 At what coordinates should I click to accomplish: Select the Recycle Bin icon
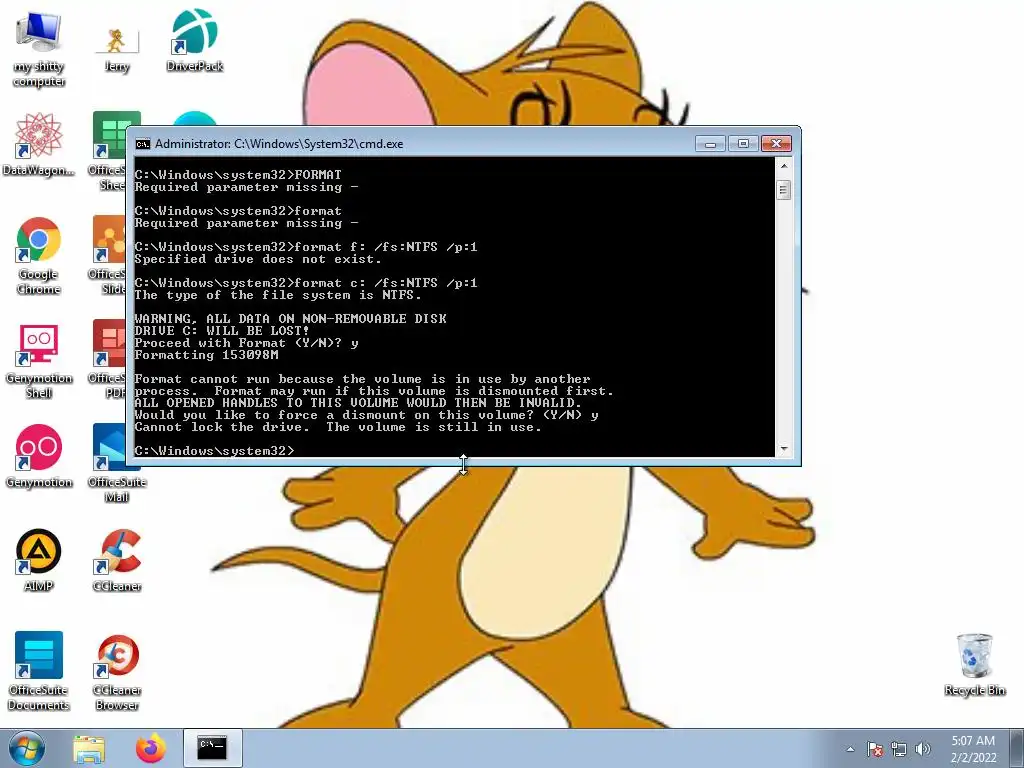(x=974, y=665)
